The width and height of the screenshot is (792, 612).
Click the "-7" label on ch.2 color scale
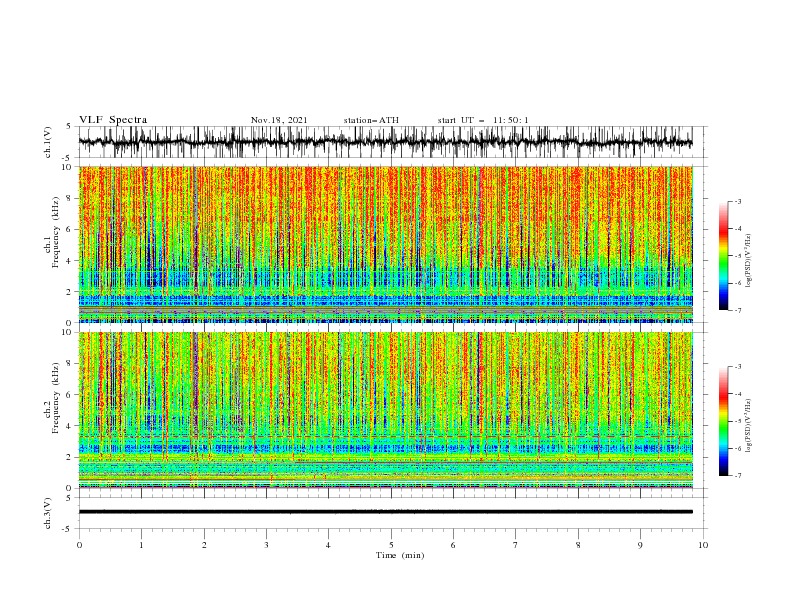click(x=737, y=476)
